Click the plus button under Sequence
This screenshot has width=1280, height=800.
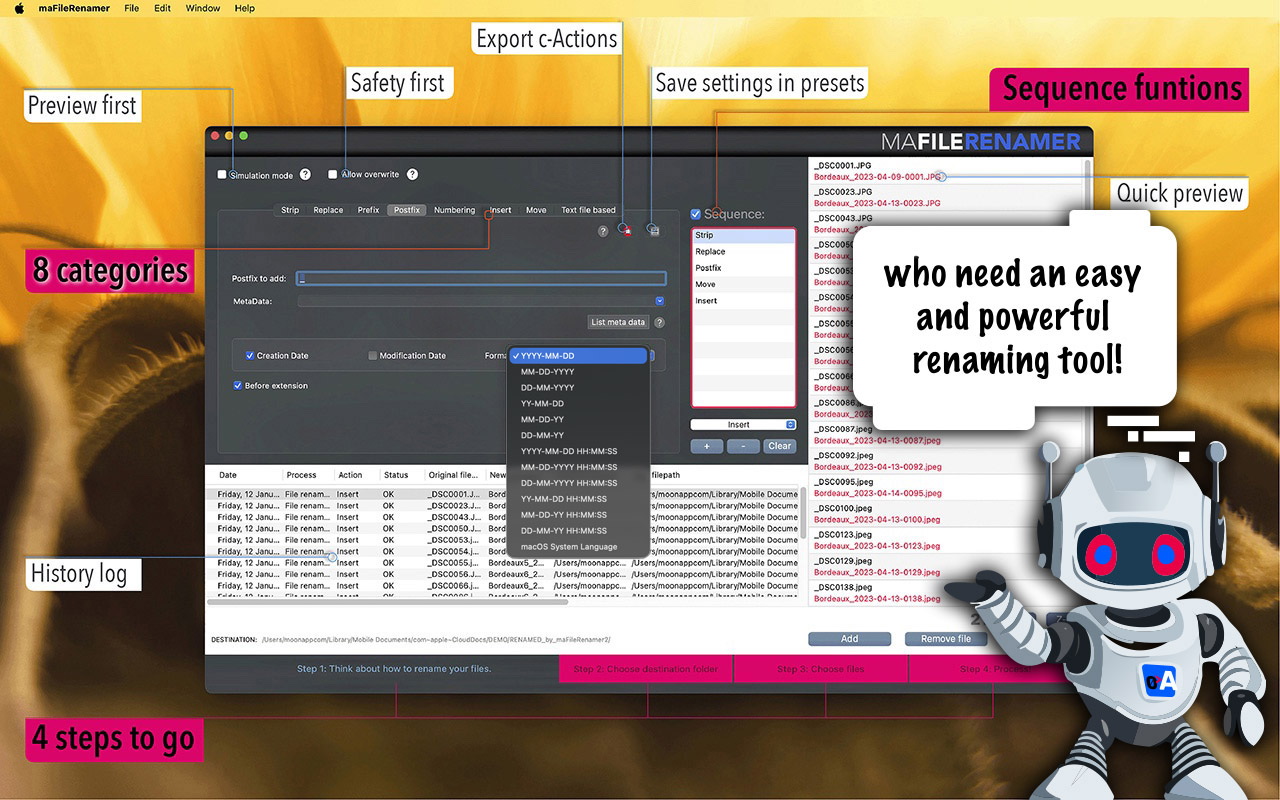tap(707, 446)
